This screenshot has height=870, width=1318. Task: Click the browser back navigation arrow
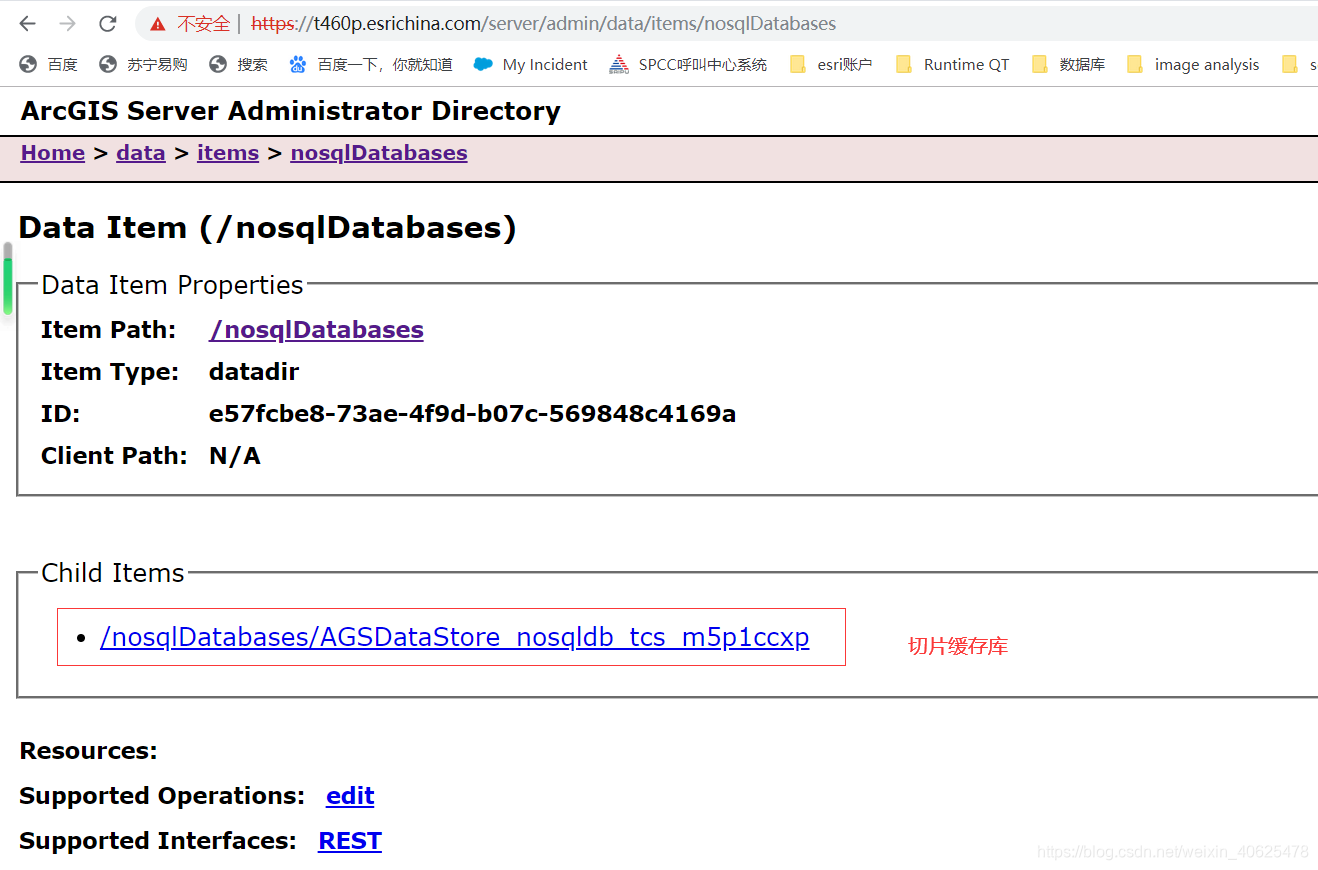pos(27,23)
